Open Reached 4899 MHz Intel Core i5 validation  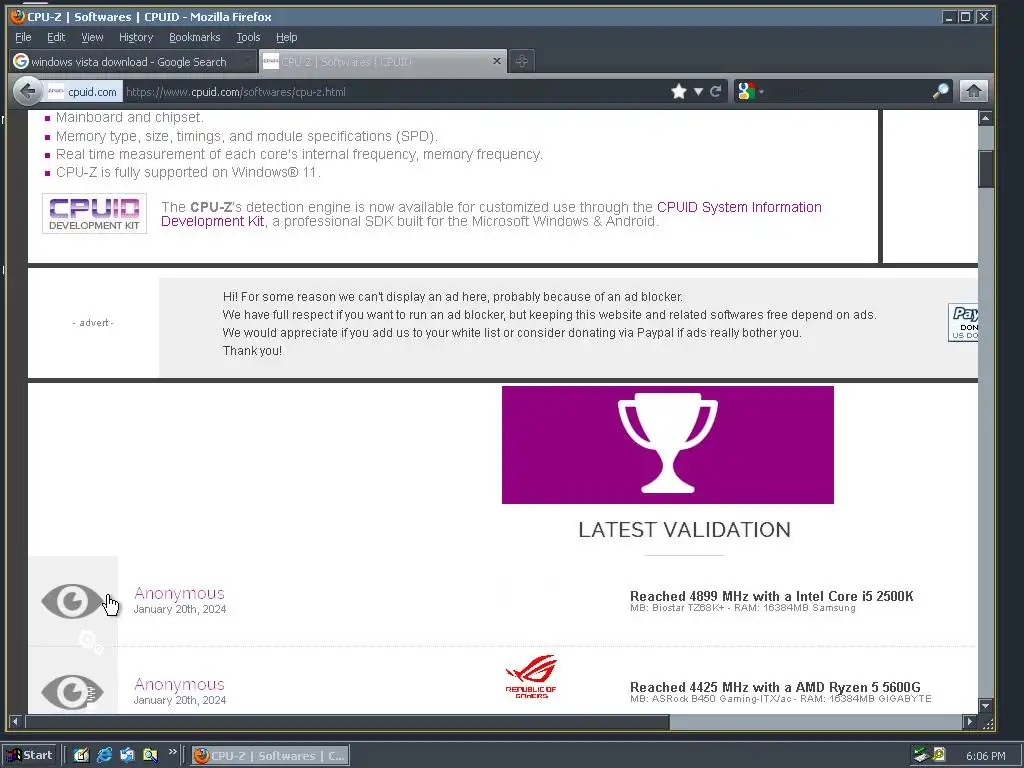[771, 596]
